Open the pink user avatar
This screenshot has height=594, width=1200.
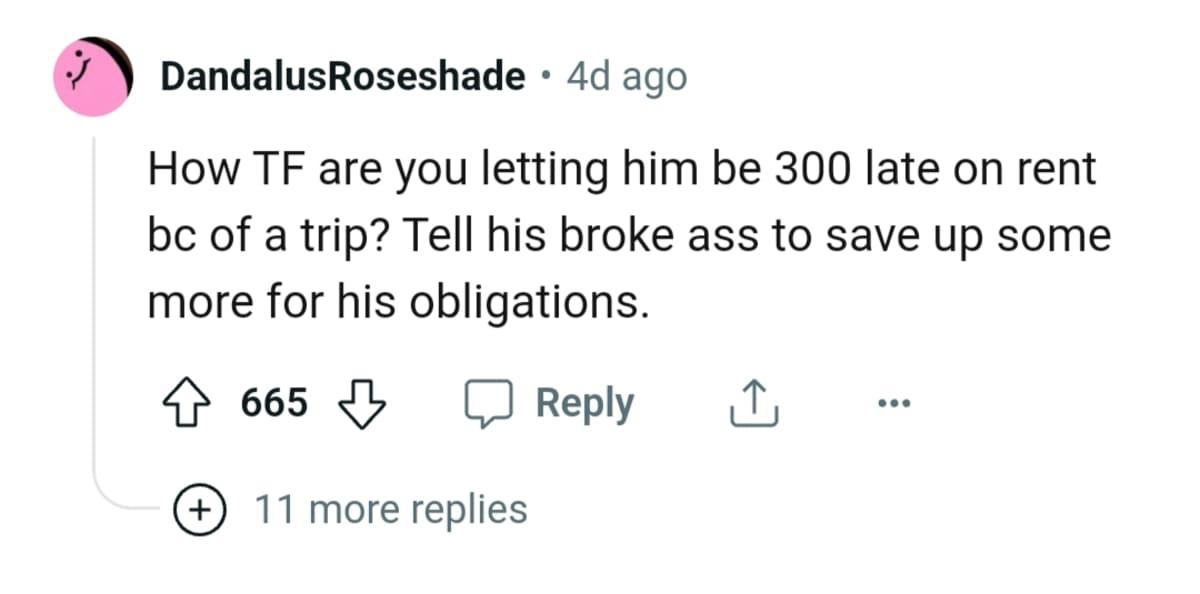[94, 77]
